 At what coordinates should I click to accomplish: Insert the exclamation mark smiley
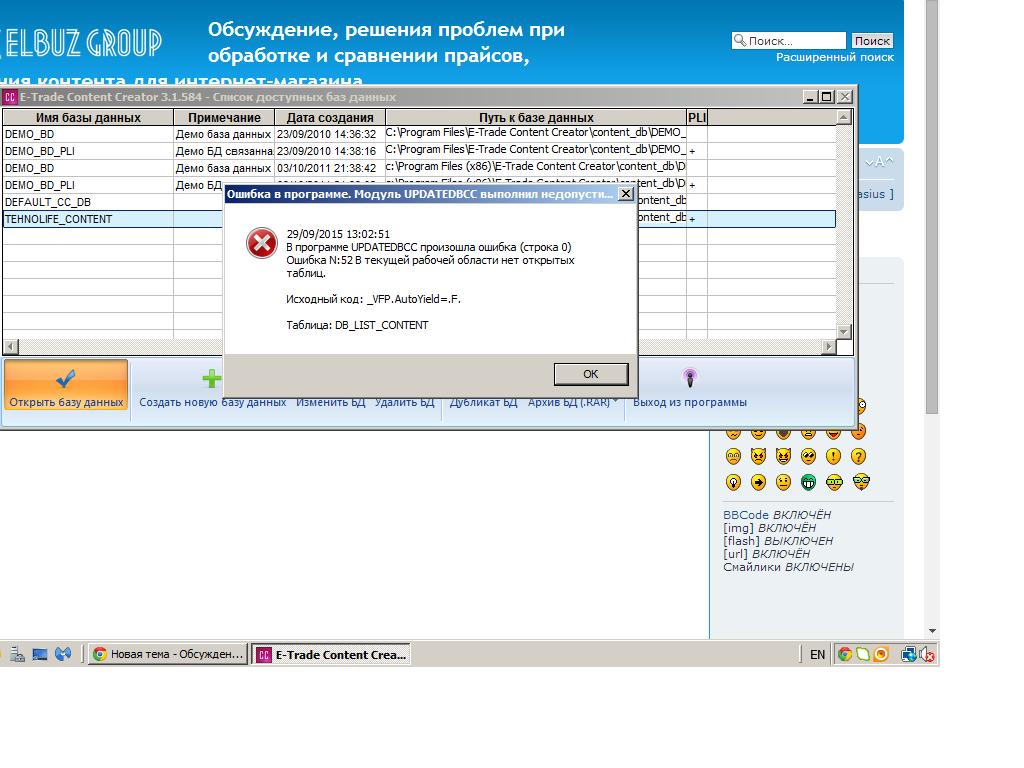click(x=833, y=456)
